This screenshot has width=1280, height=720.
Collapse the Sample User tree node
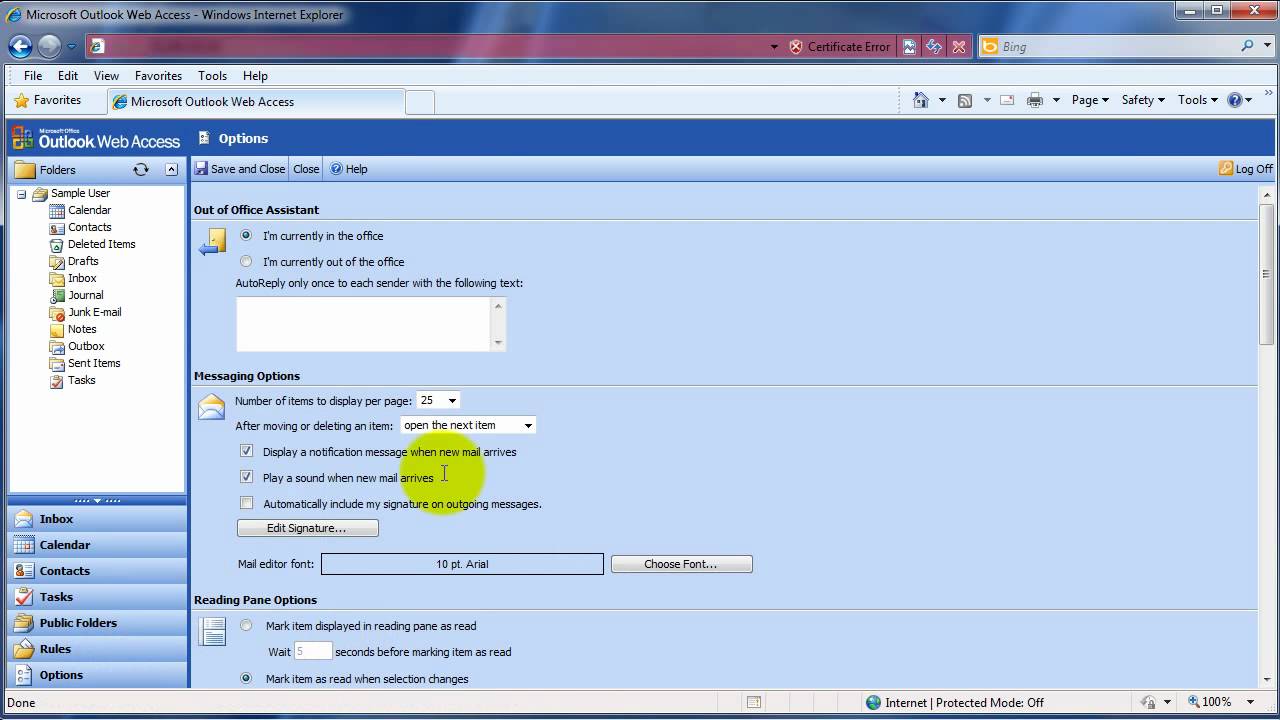21,194
